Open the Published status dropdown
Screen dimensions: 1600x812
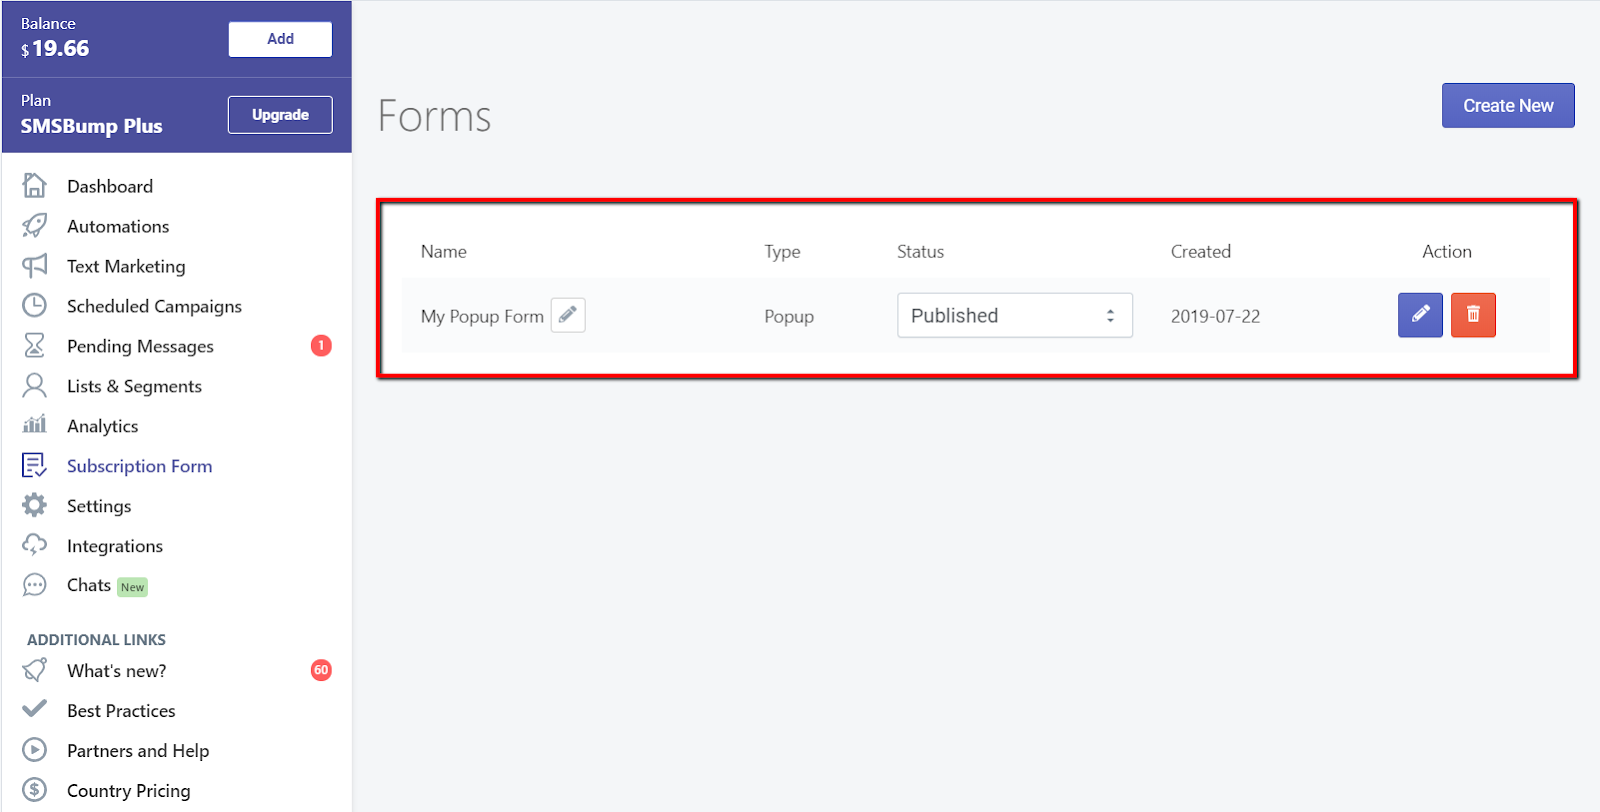pos(1015,315)
